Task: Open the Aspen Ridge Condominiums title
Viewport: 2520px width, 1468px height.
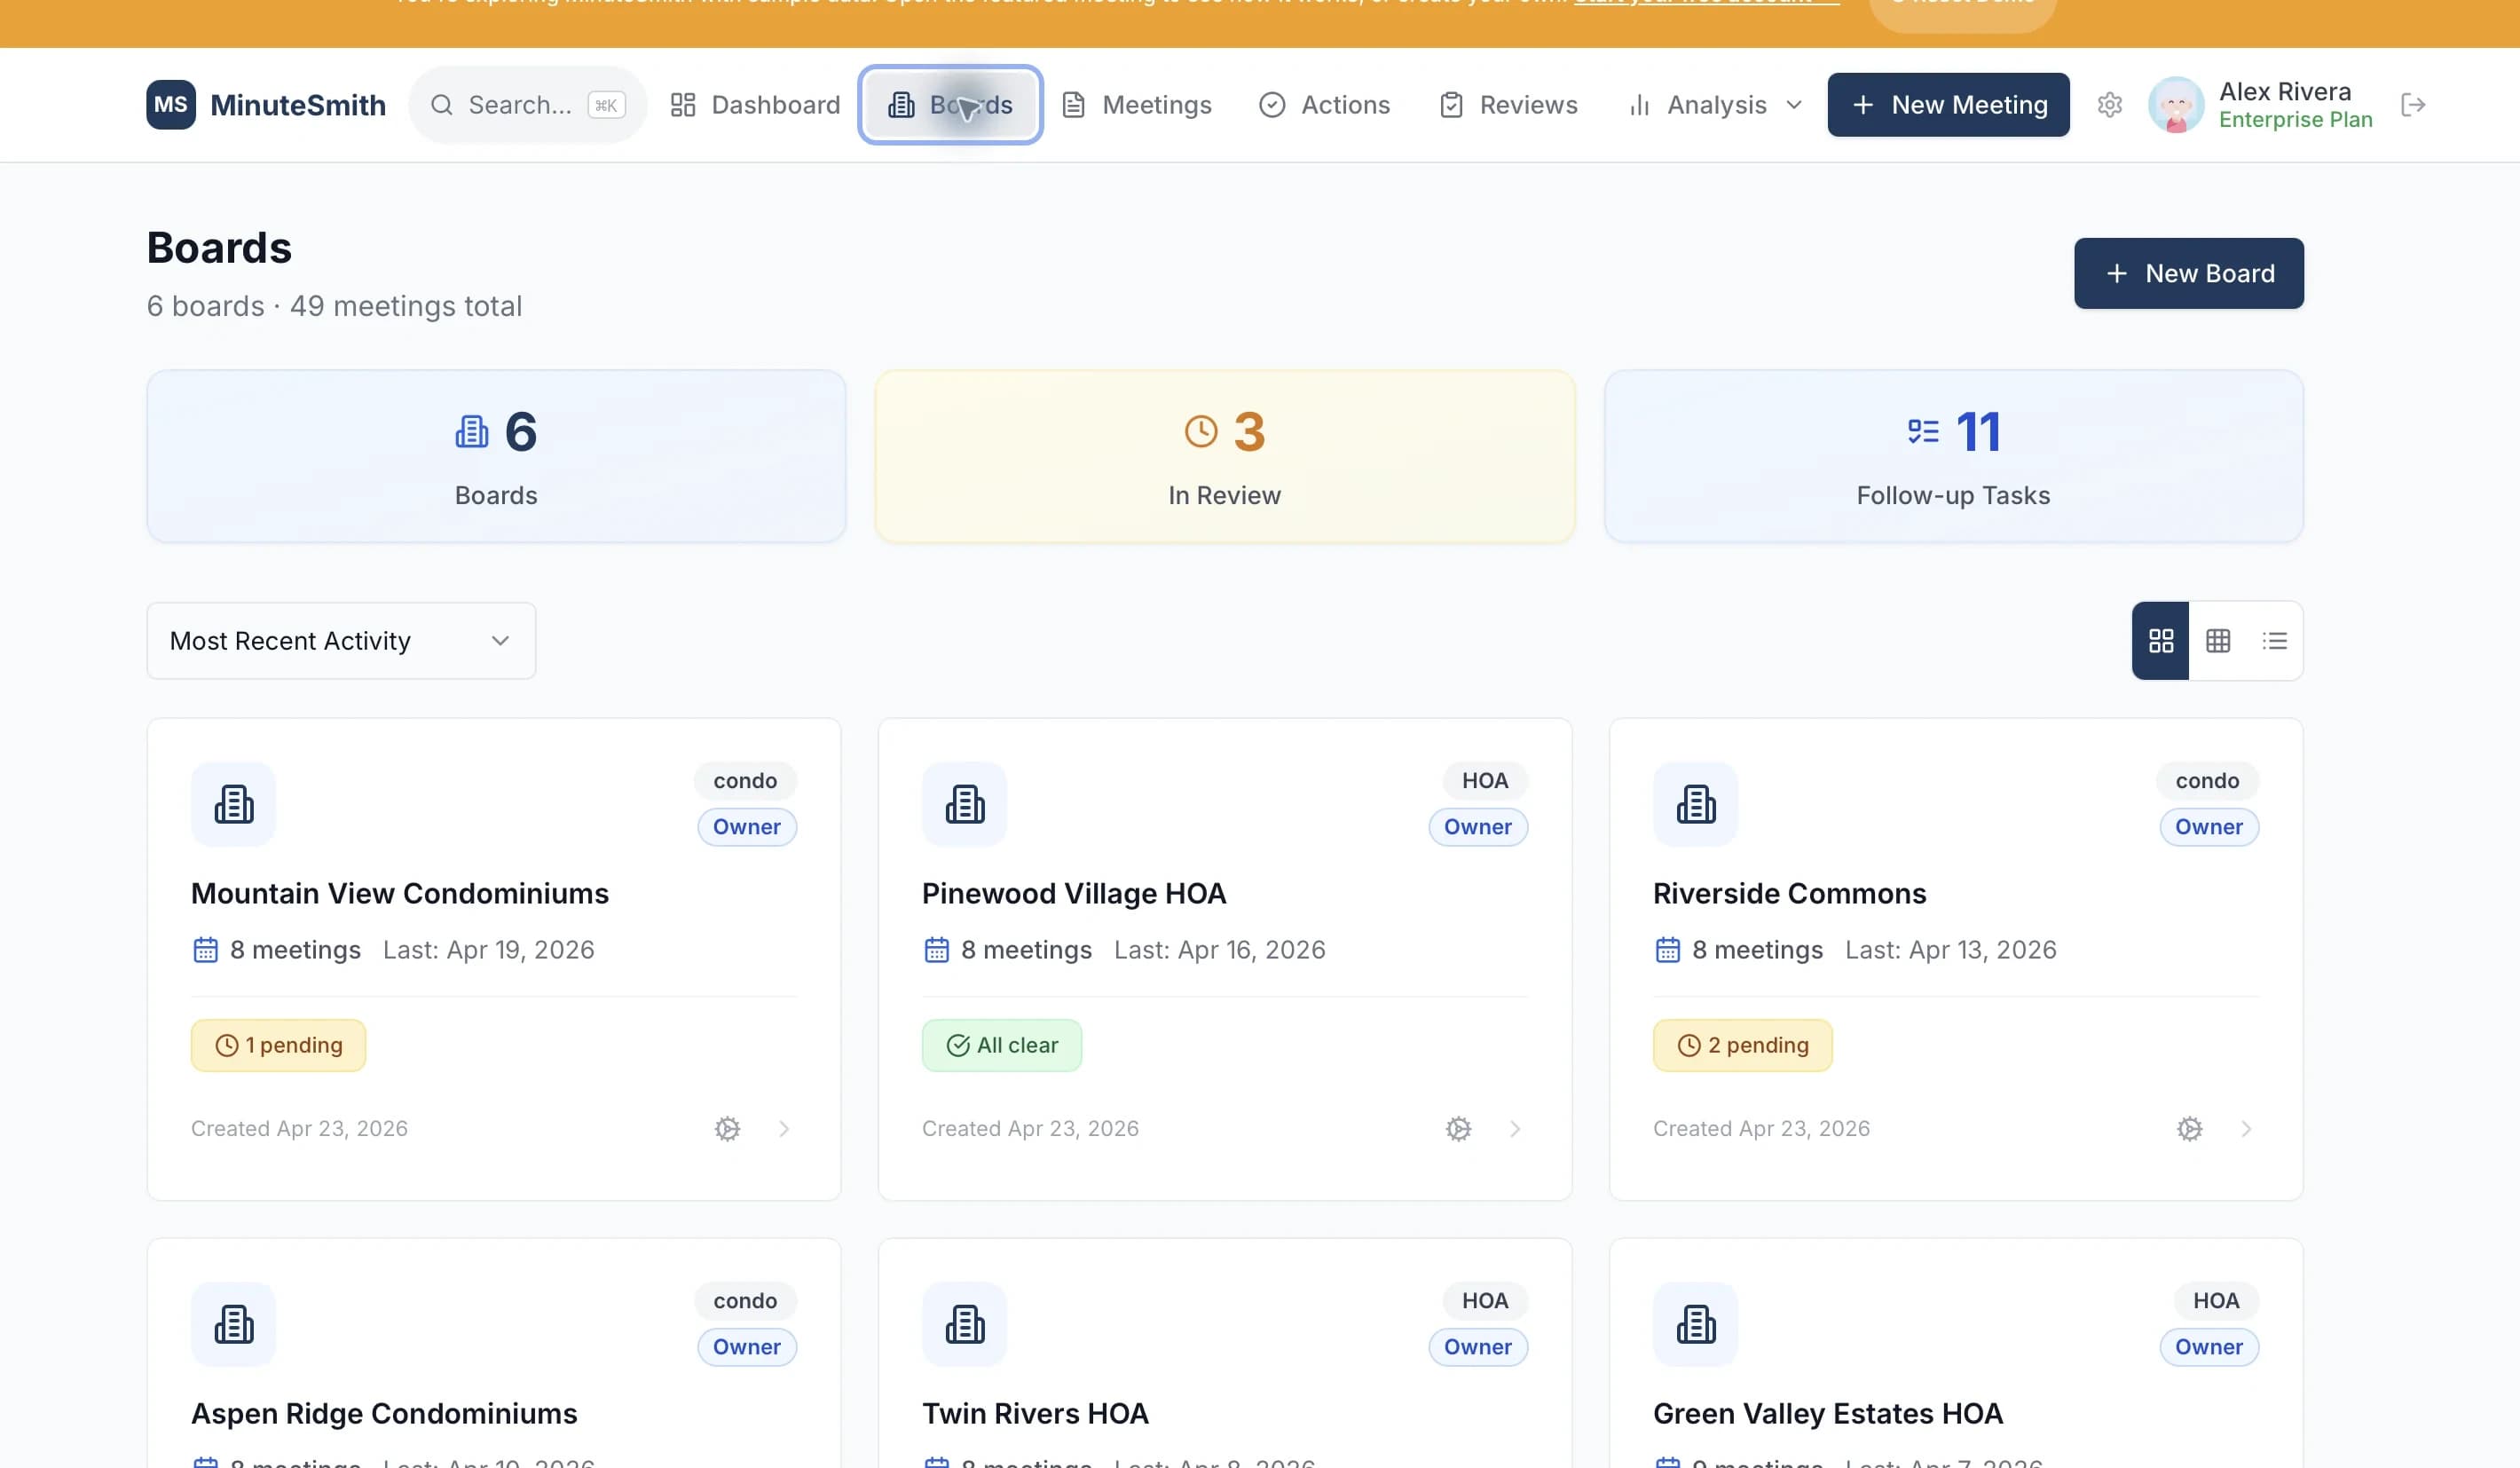Action: [384, 1414]
